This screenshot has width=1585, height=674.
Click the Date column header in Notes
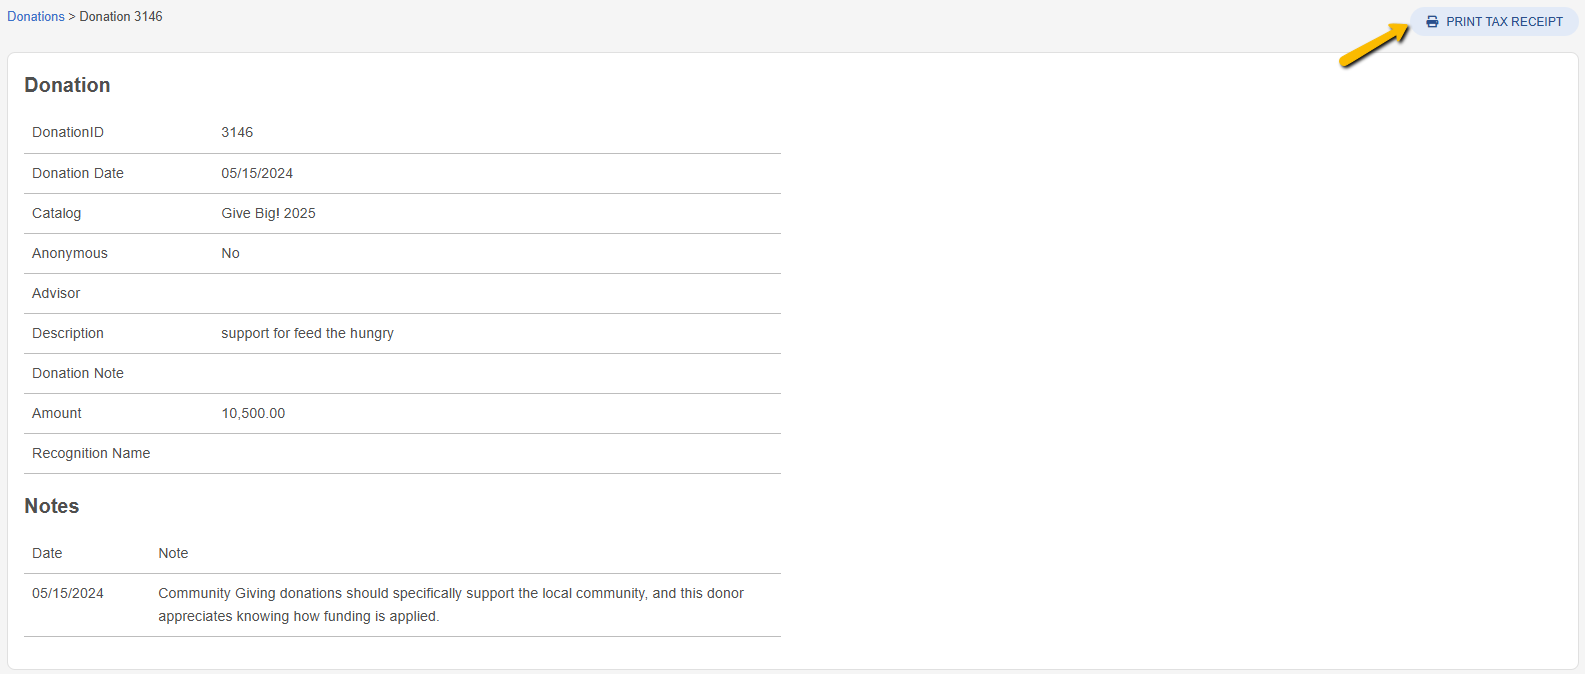pos(47,553)
